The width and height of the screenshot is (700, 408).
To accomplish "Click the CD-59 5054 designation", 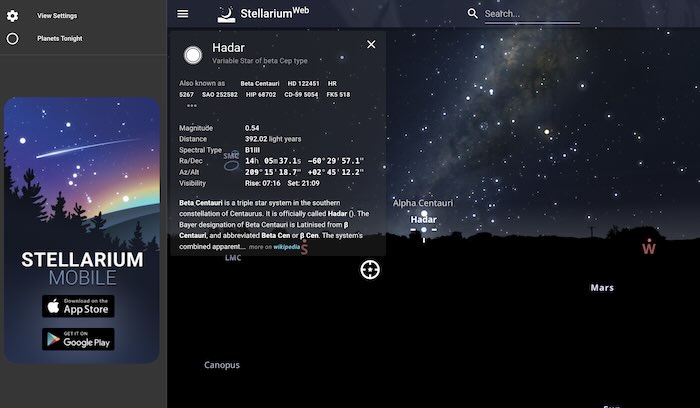I will click(x=301, y=95).
